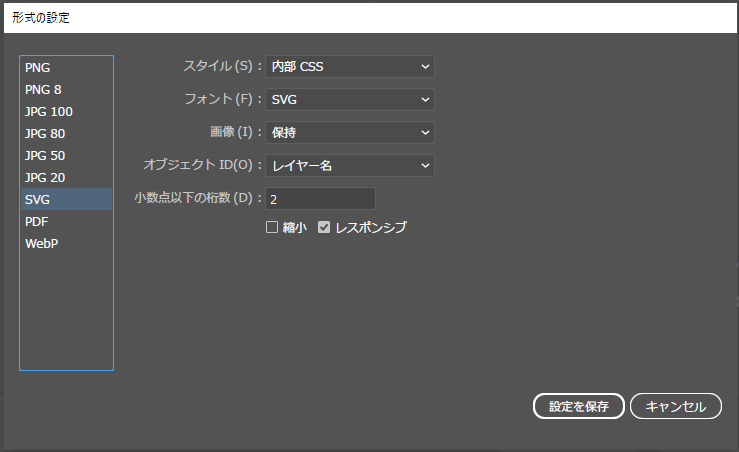Expand the フォント dropdown set to SVG
The height and width of the screenshot is (452, 739).
349,100
